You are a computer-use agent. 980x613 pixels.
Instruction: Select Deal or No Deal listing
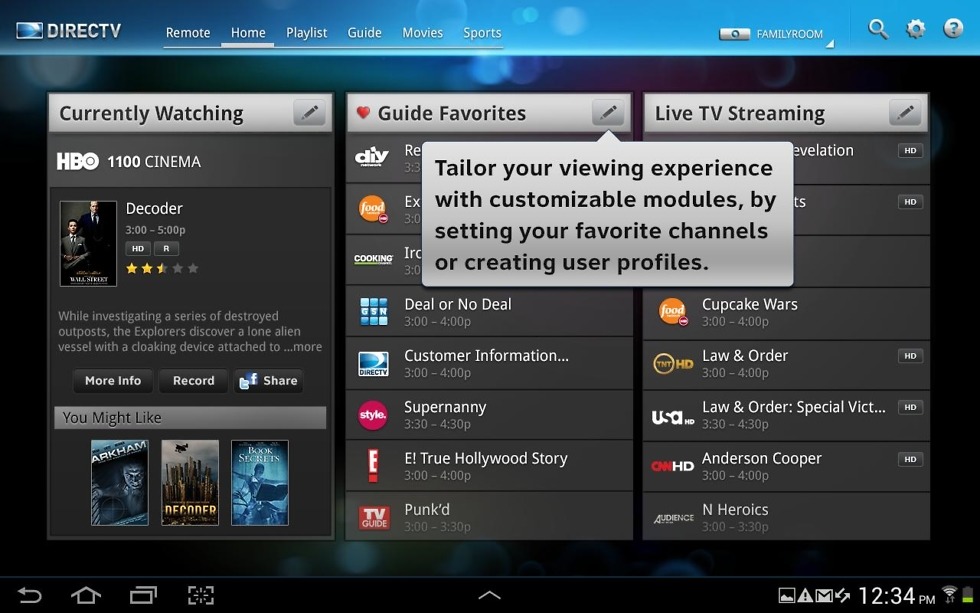[x=489, y=312]
